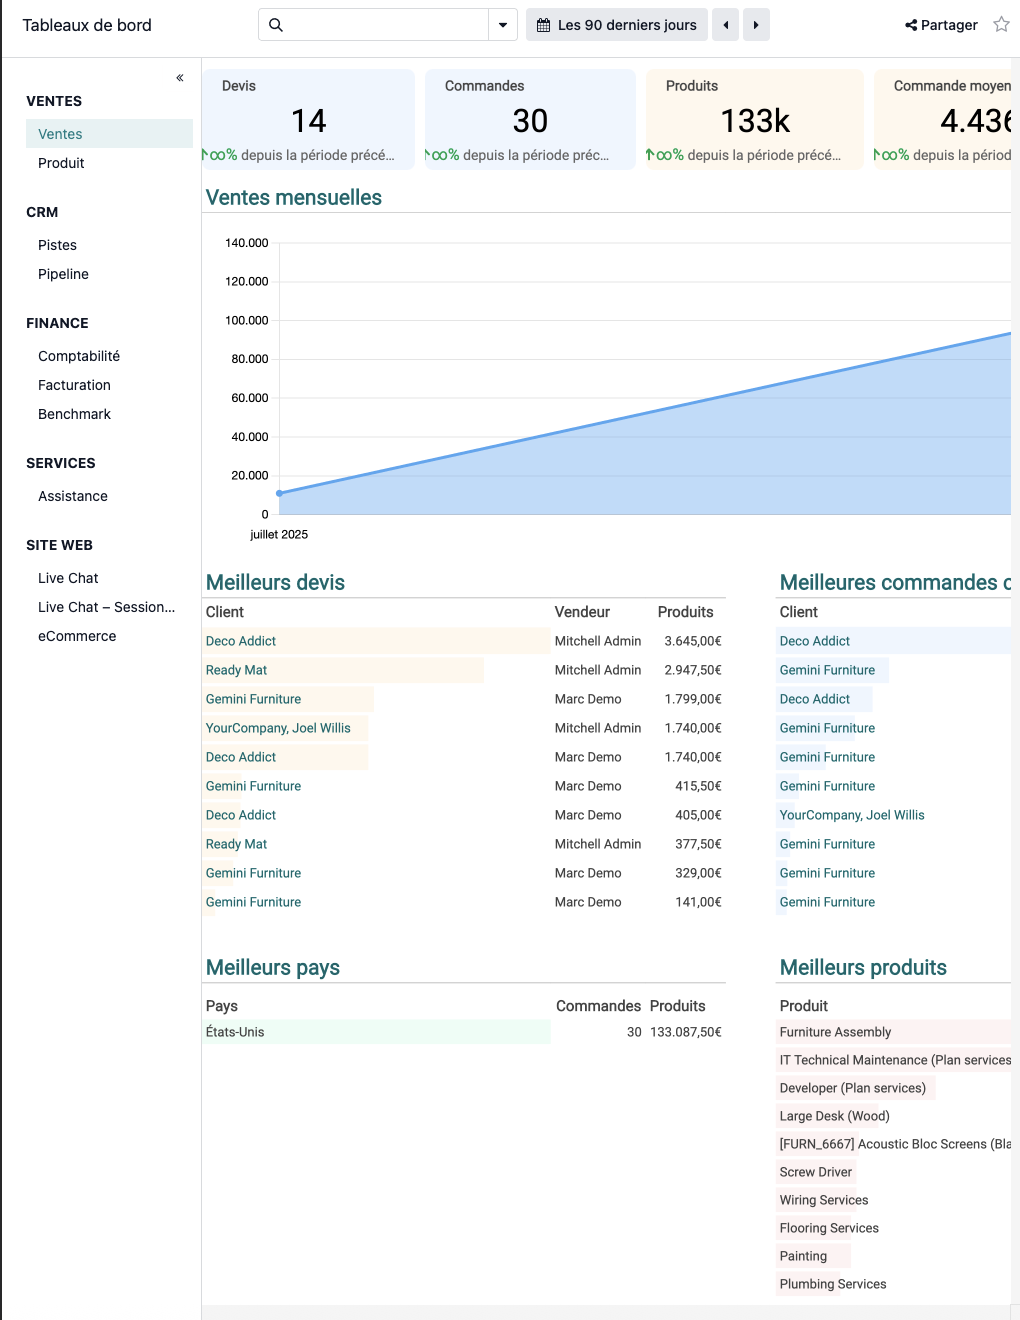Select the eCommerce dashboard
Viewport: 1020px width, 1320px height.
[77, 636]
